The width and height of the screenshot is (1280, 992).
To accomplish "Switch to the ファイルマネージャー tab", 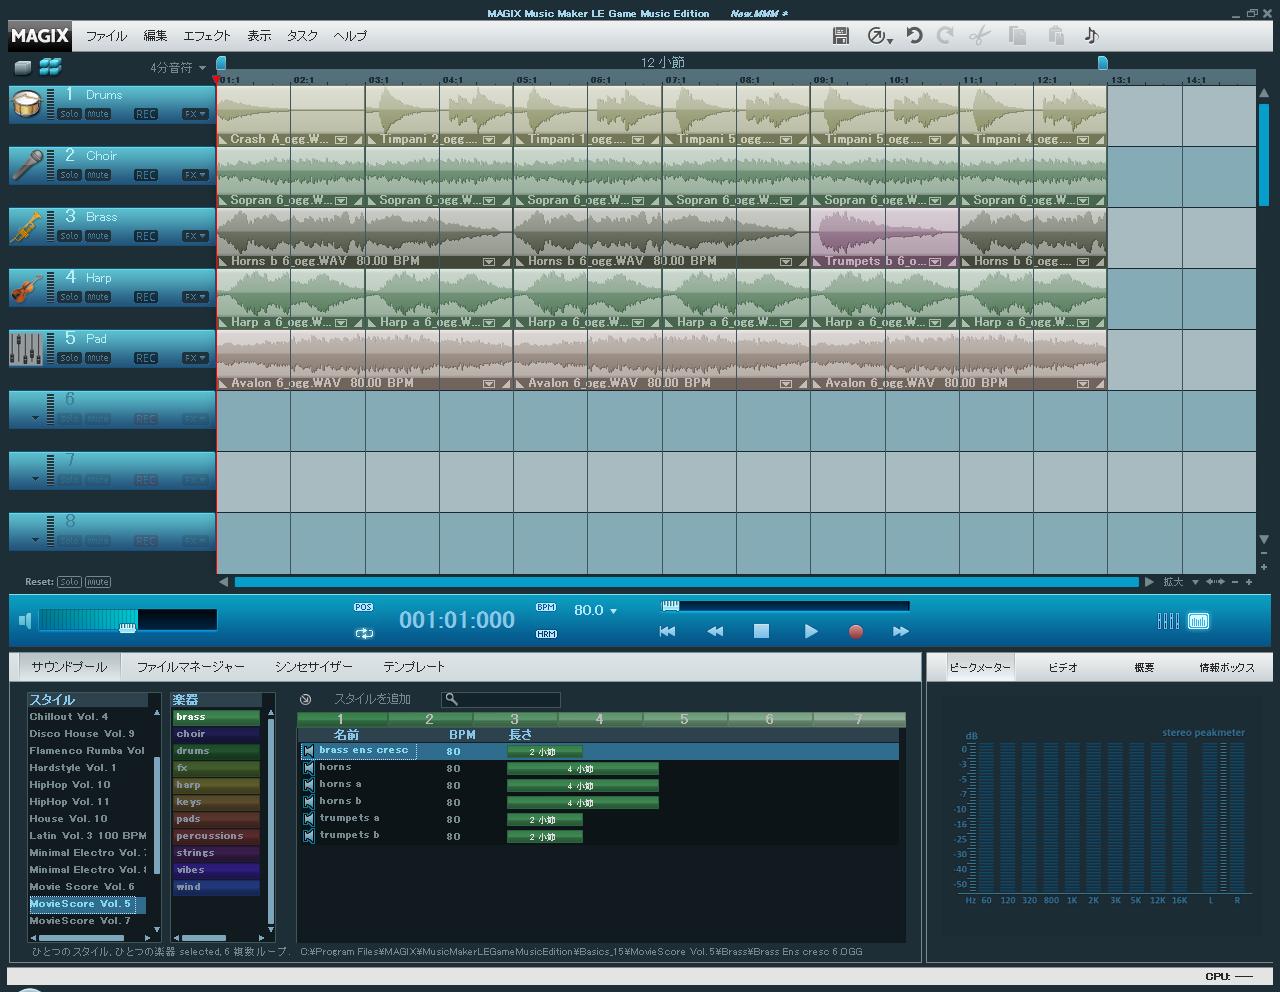I will pyautogui.click(x=191, y=667).
